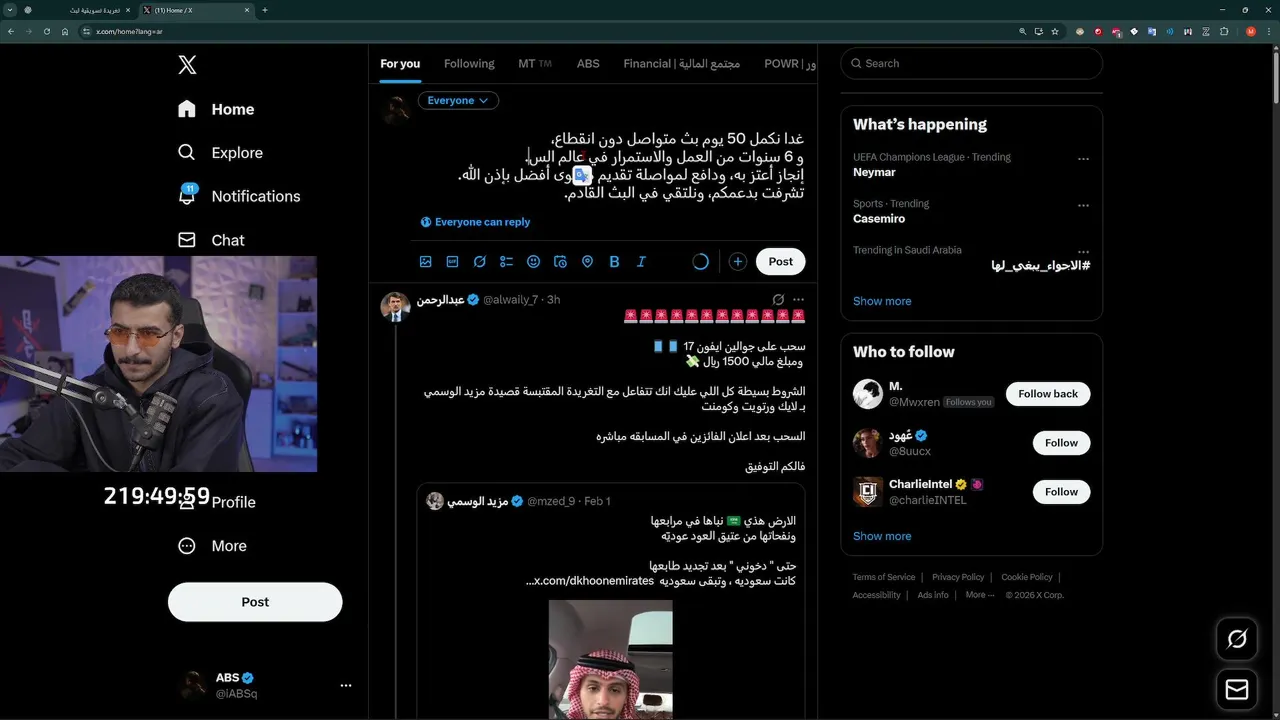The width and height of the screenshot is (1280, 720).
Task: Open more options for Neymar trend
Action: pos(1083,159)
